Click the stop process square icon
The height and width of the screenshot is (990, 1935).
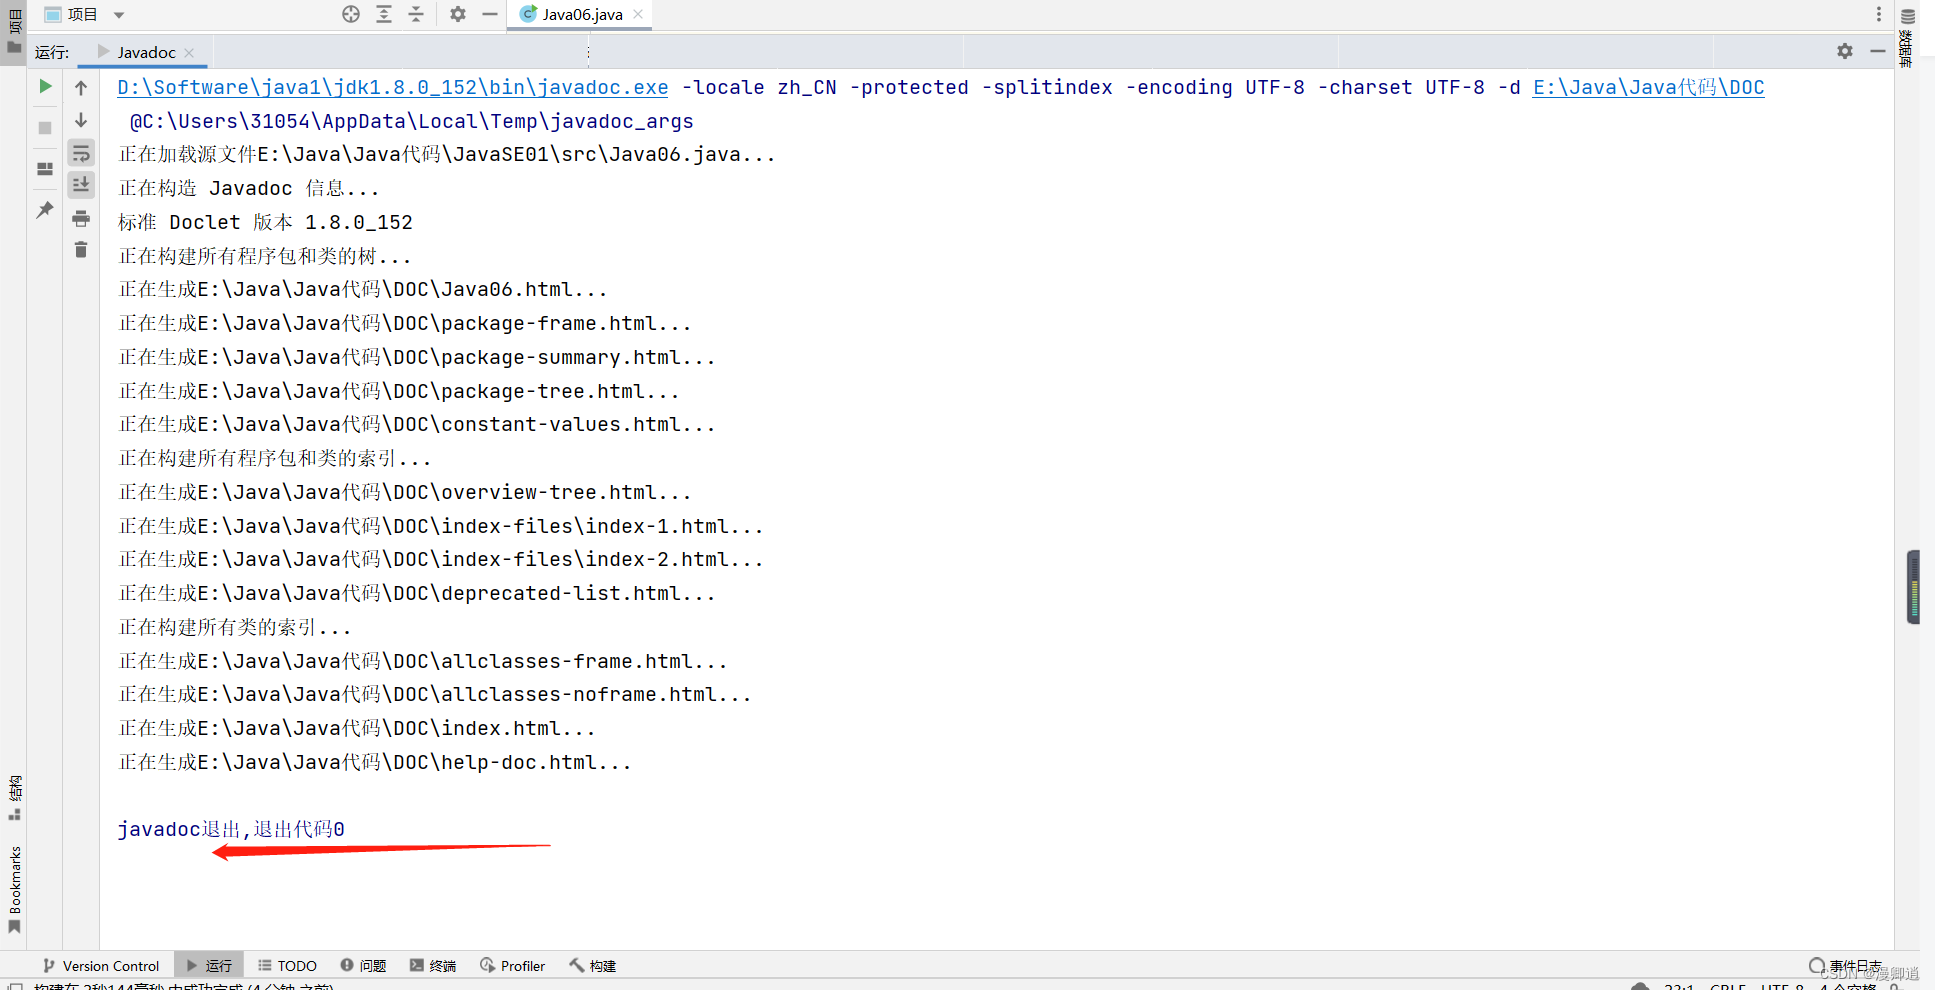(45, 128)
